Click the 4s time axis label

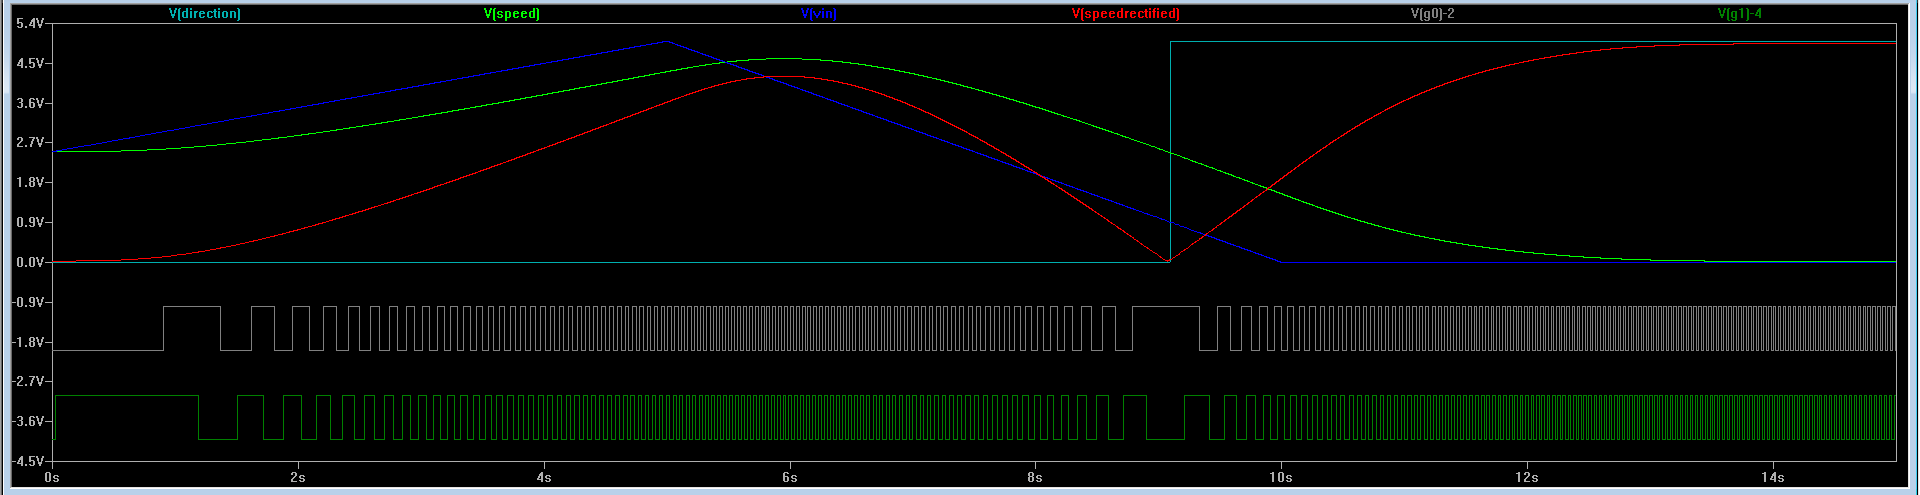544,477
